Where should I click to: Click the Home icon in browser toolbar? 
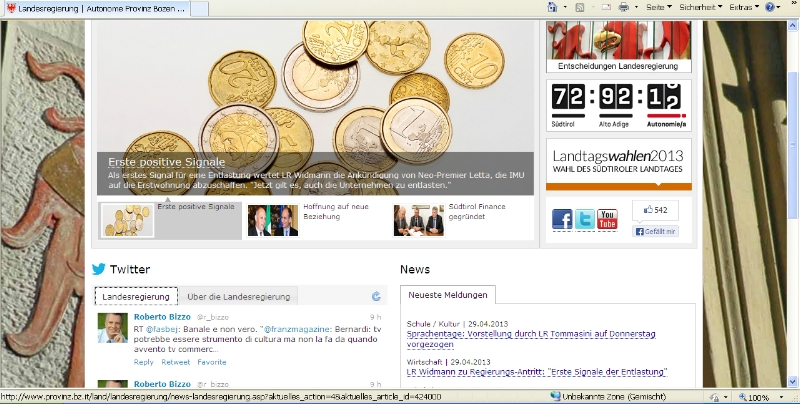pos(552,7)
